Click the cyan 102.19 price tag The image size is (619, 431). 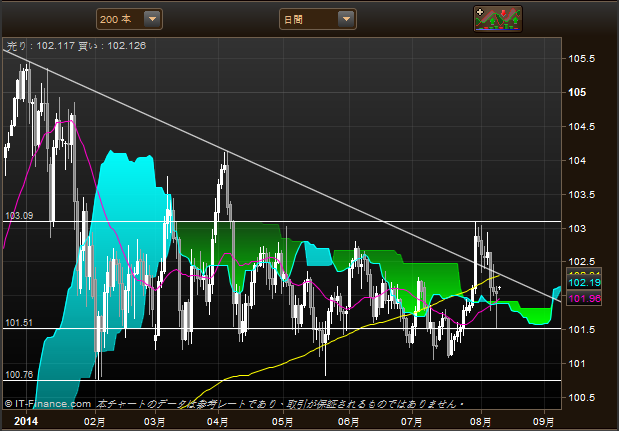pos(584,283)
